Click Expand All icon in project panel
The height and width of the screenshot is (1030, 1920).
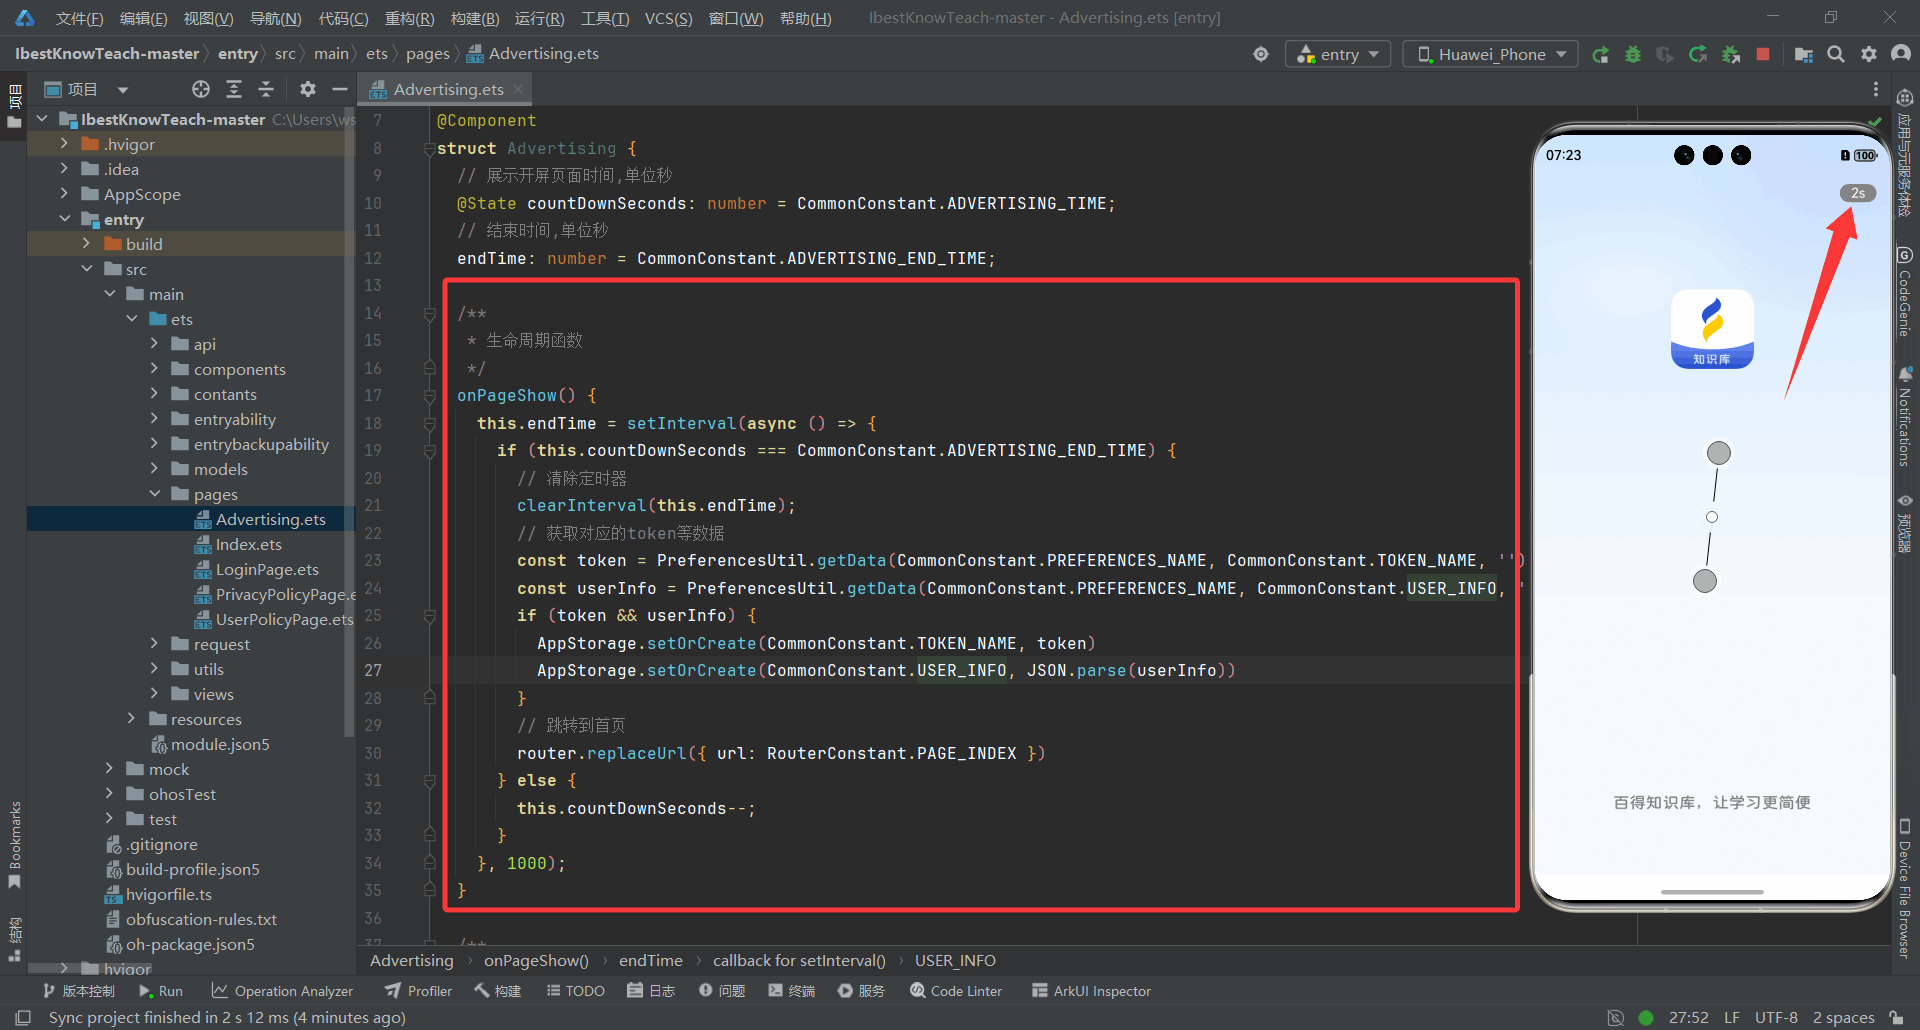[234, 89]
